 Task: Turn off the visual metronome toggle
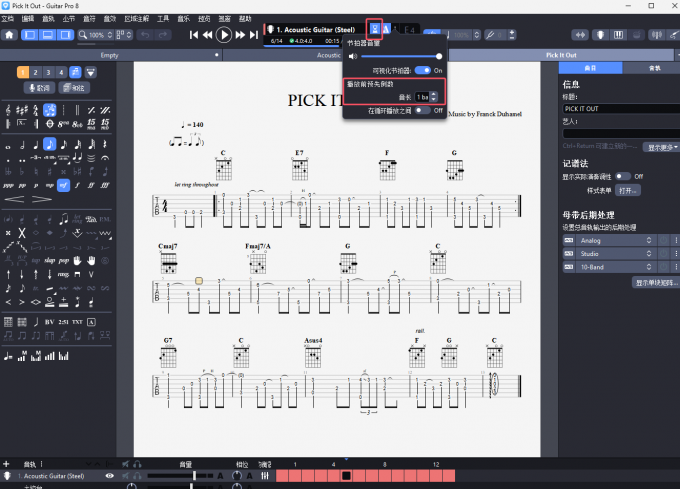pos(423,71)
